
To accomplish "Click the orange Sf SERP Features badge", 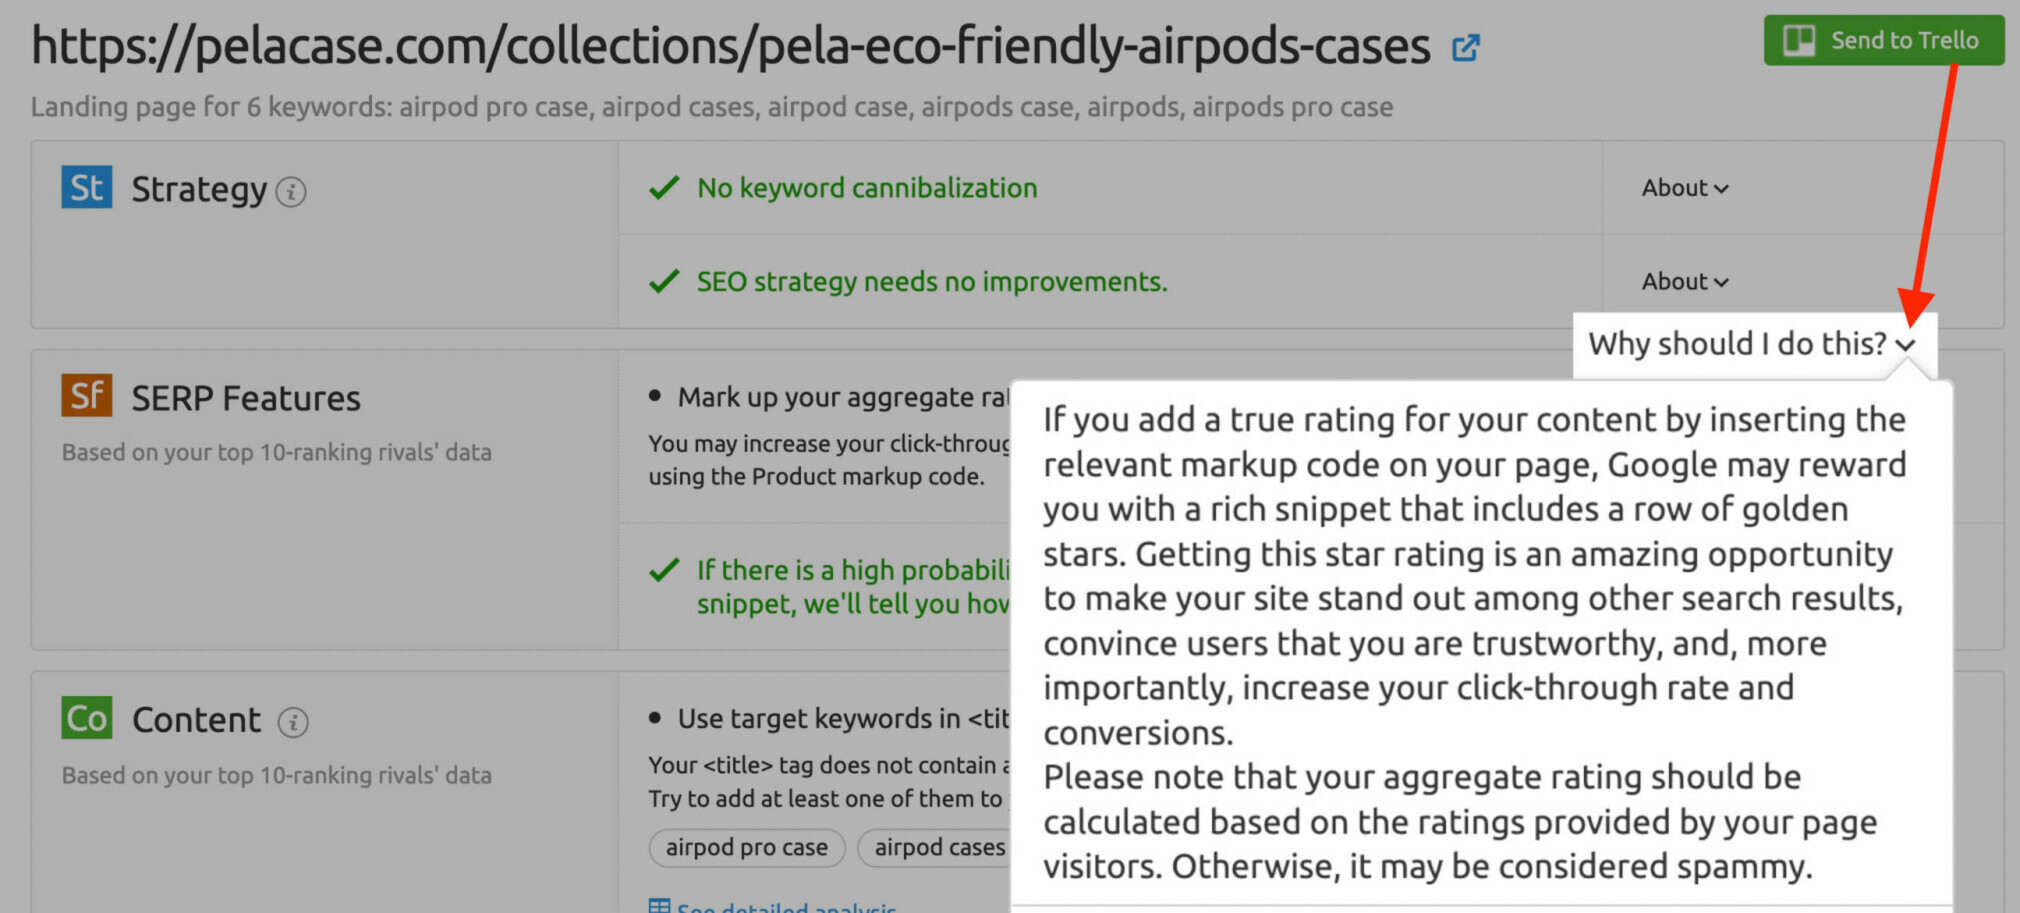I will pyautogui.click(x=87, y=396).
